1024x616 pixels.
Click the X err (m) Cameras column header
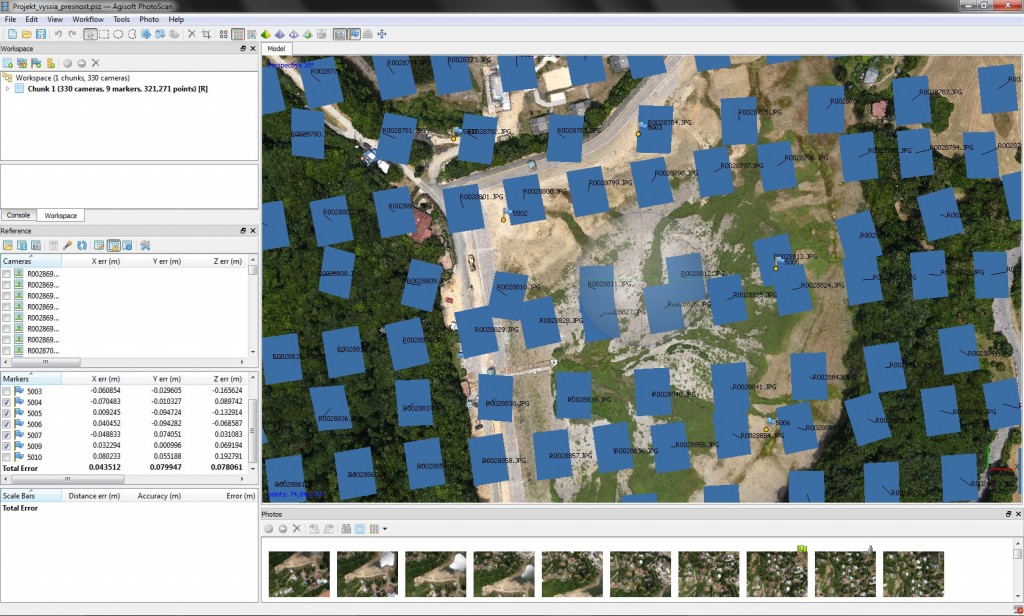click(107, 261)
